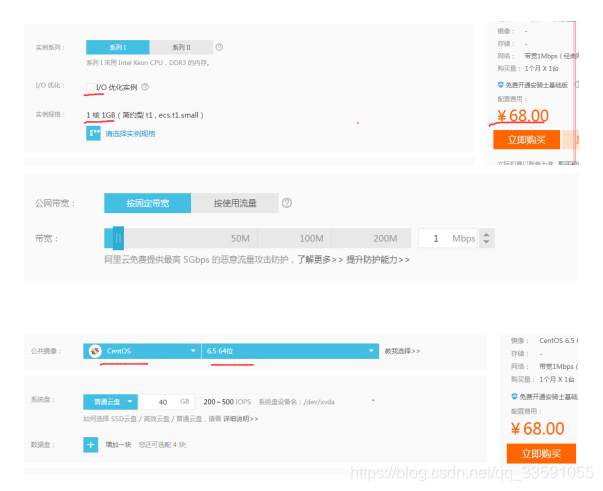Screen dimensions: 603x491
Task: Click the upper ¥68.00 price with red underline
Action: pyautogui.click(x=523, y=116)
